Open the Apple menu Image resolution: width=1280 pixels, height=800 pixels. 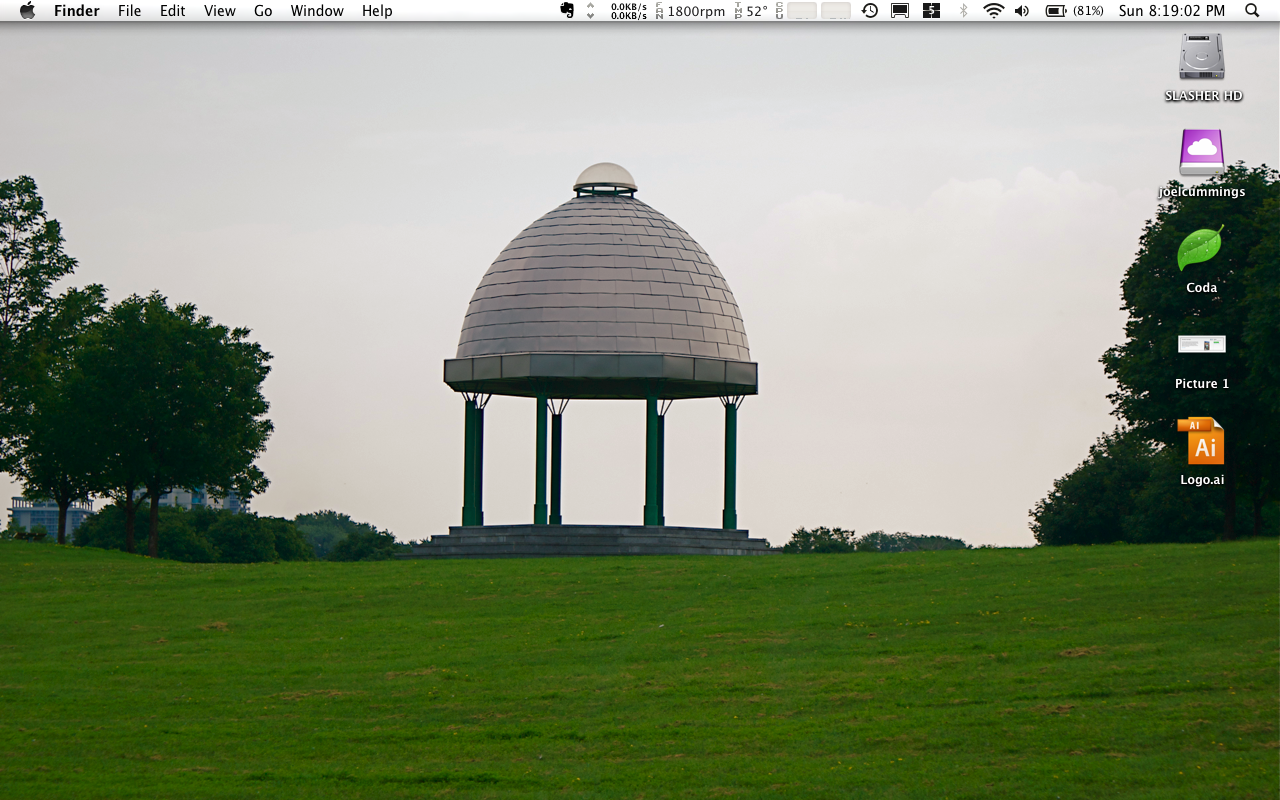27,11
